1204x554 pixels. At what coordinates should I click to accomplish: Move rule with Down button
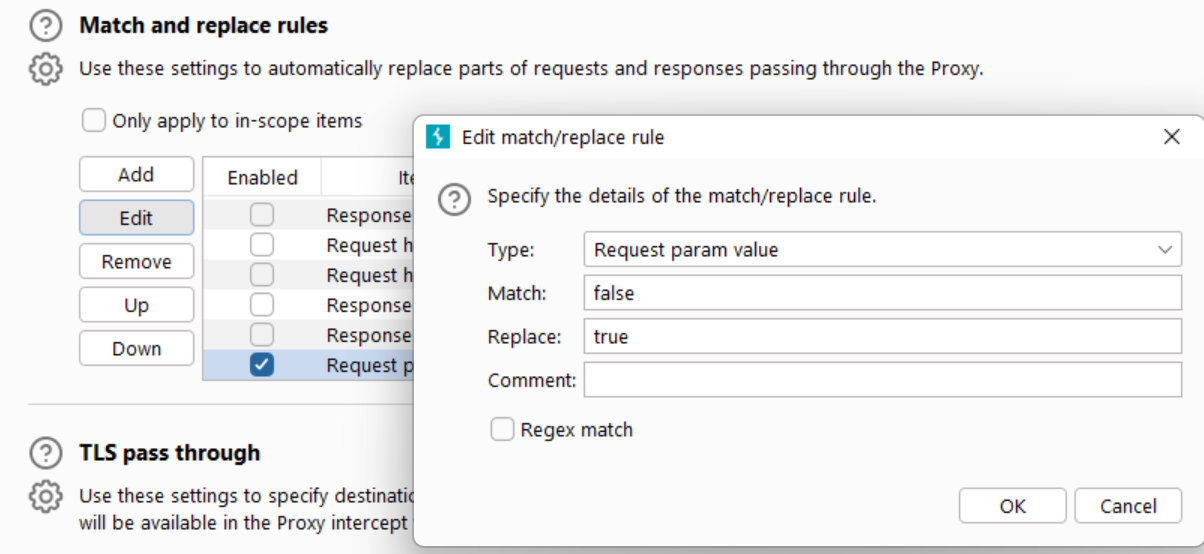click(136, 349)
